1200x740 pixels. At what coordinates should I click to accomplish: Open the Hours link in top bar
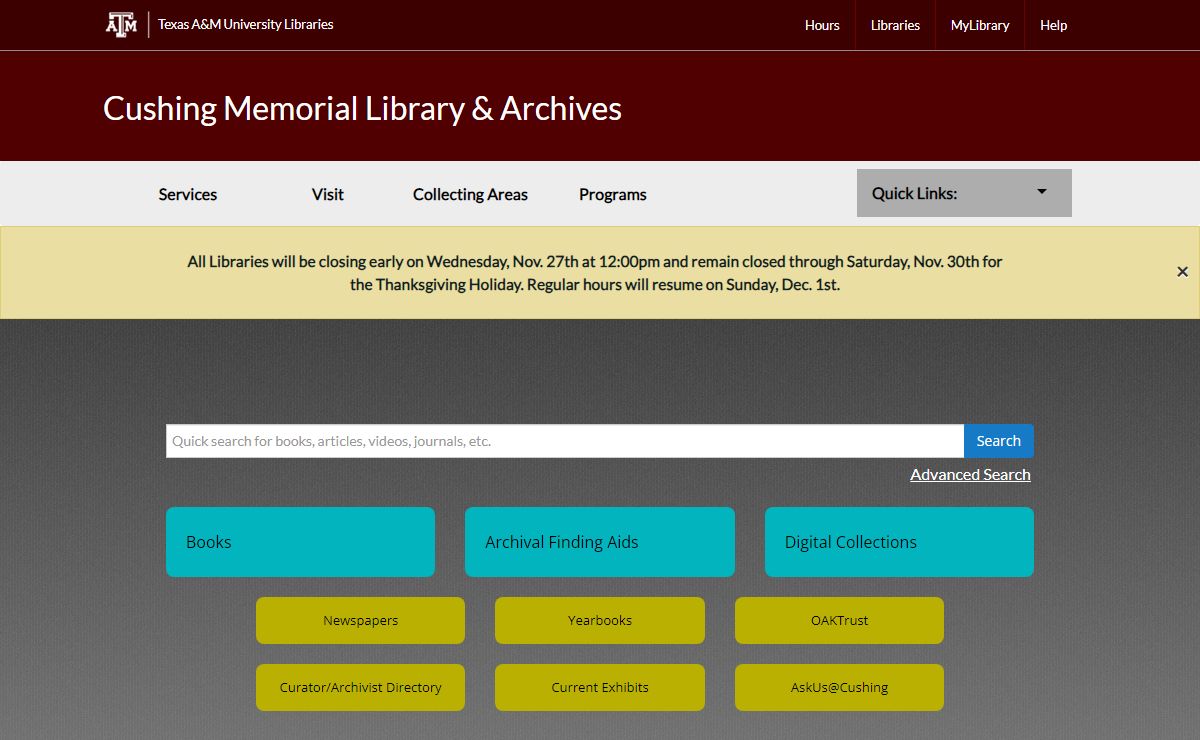[x=822, y=25]
